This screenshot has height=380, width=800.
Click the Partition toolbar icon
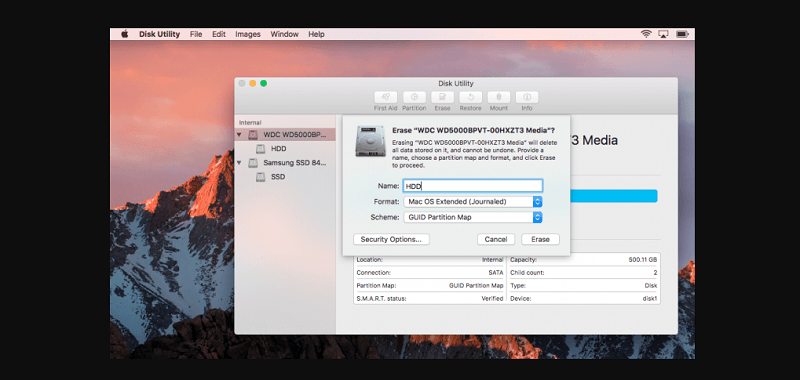414,97
